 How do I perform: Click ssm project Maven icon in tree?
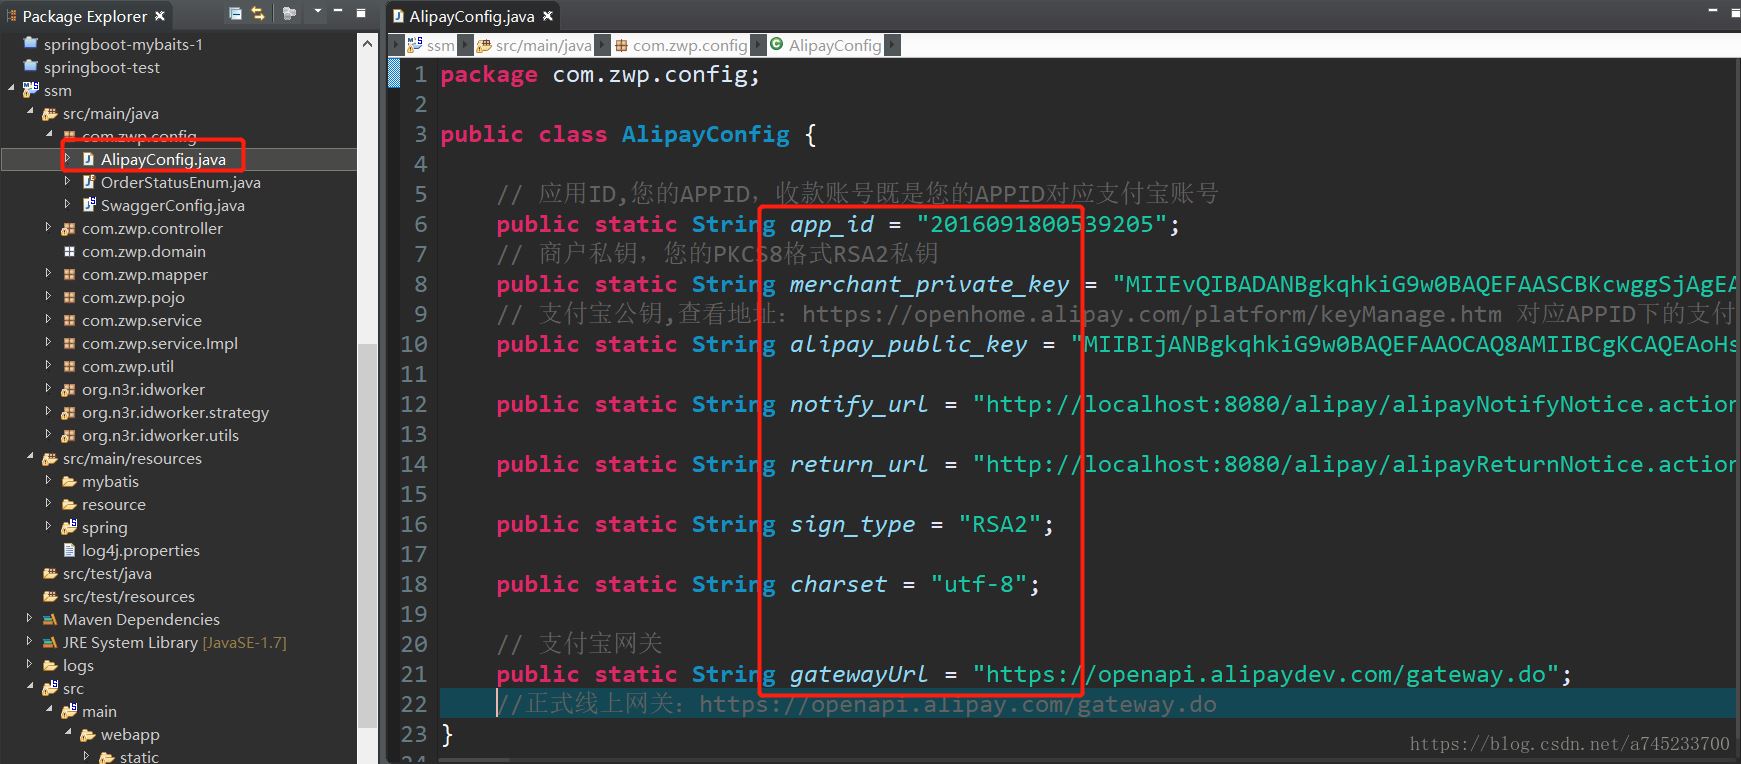click(x=31, y=89)
